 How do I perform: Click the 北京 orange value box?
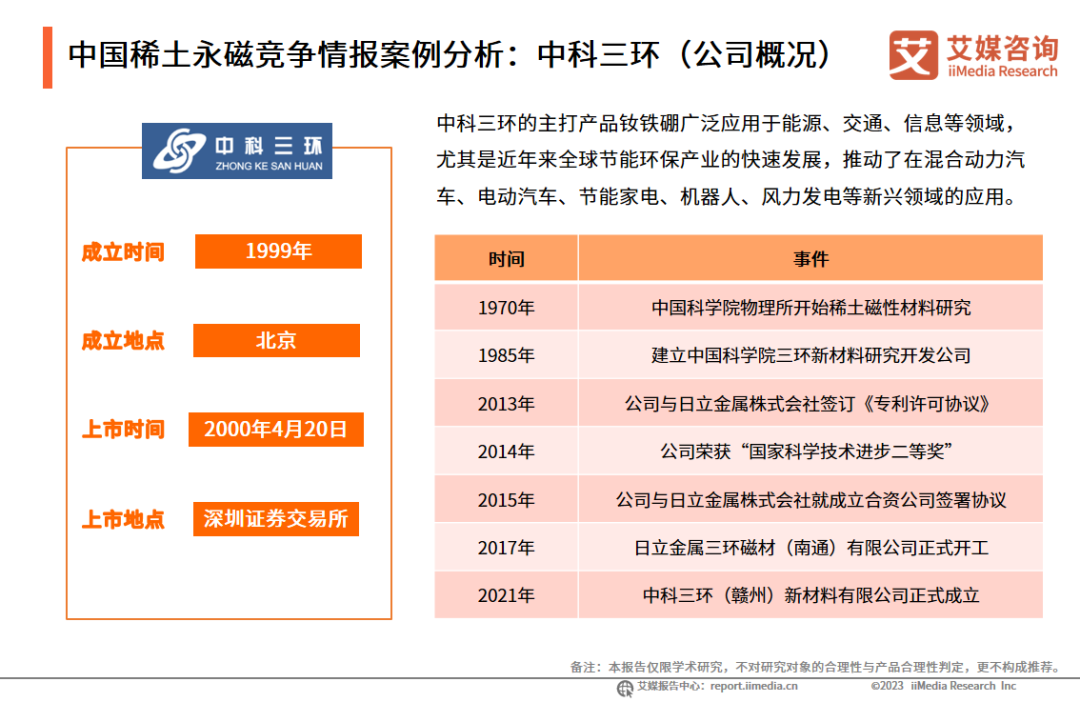(x=276, y=340)
